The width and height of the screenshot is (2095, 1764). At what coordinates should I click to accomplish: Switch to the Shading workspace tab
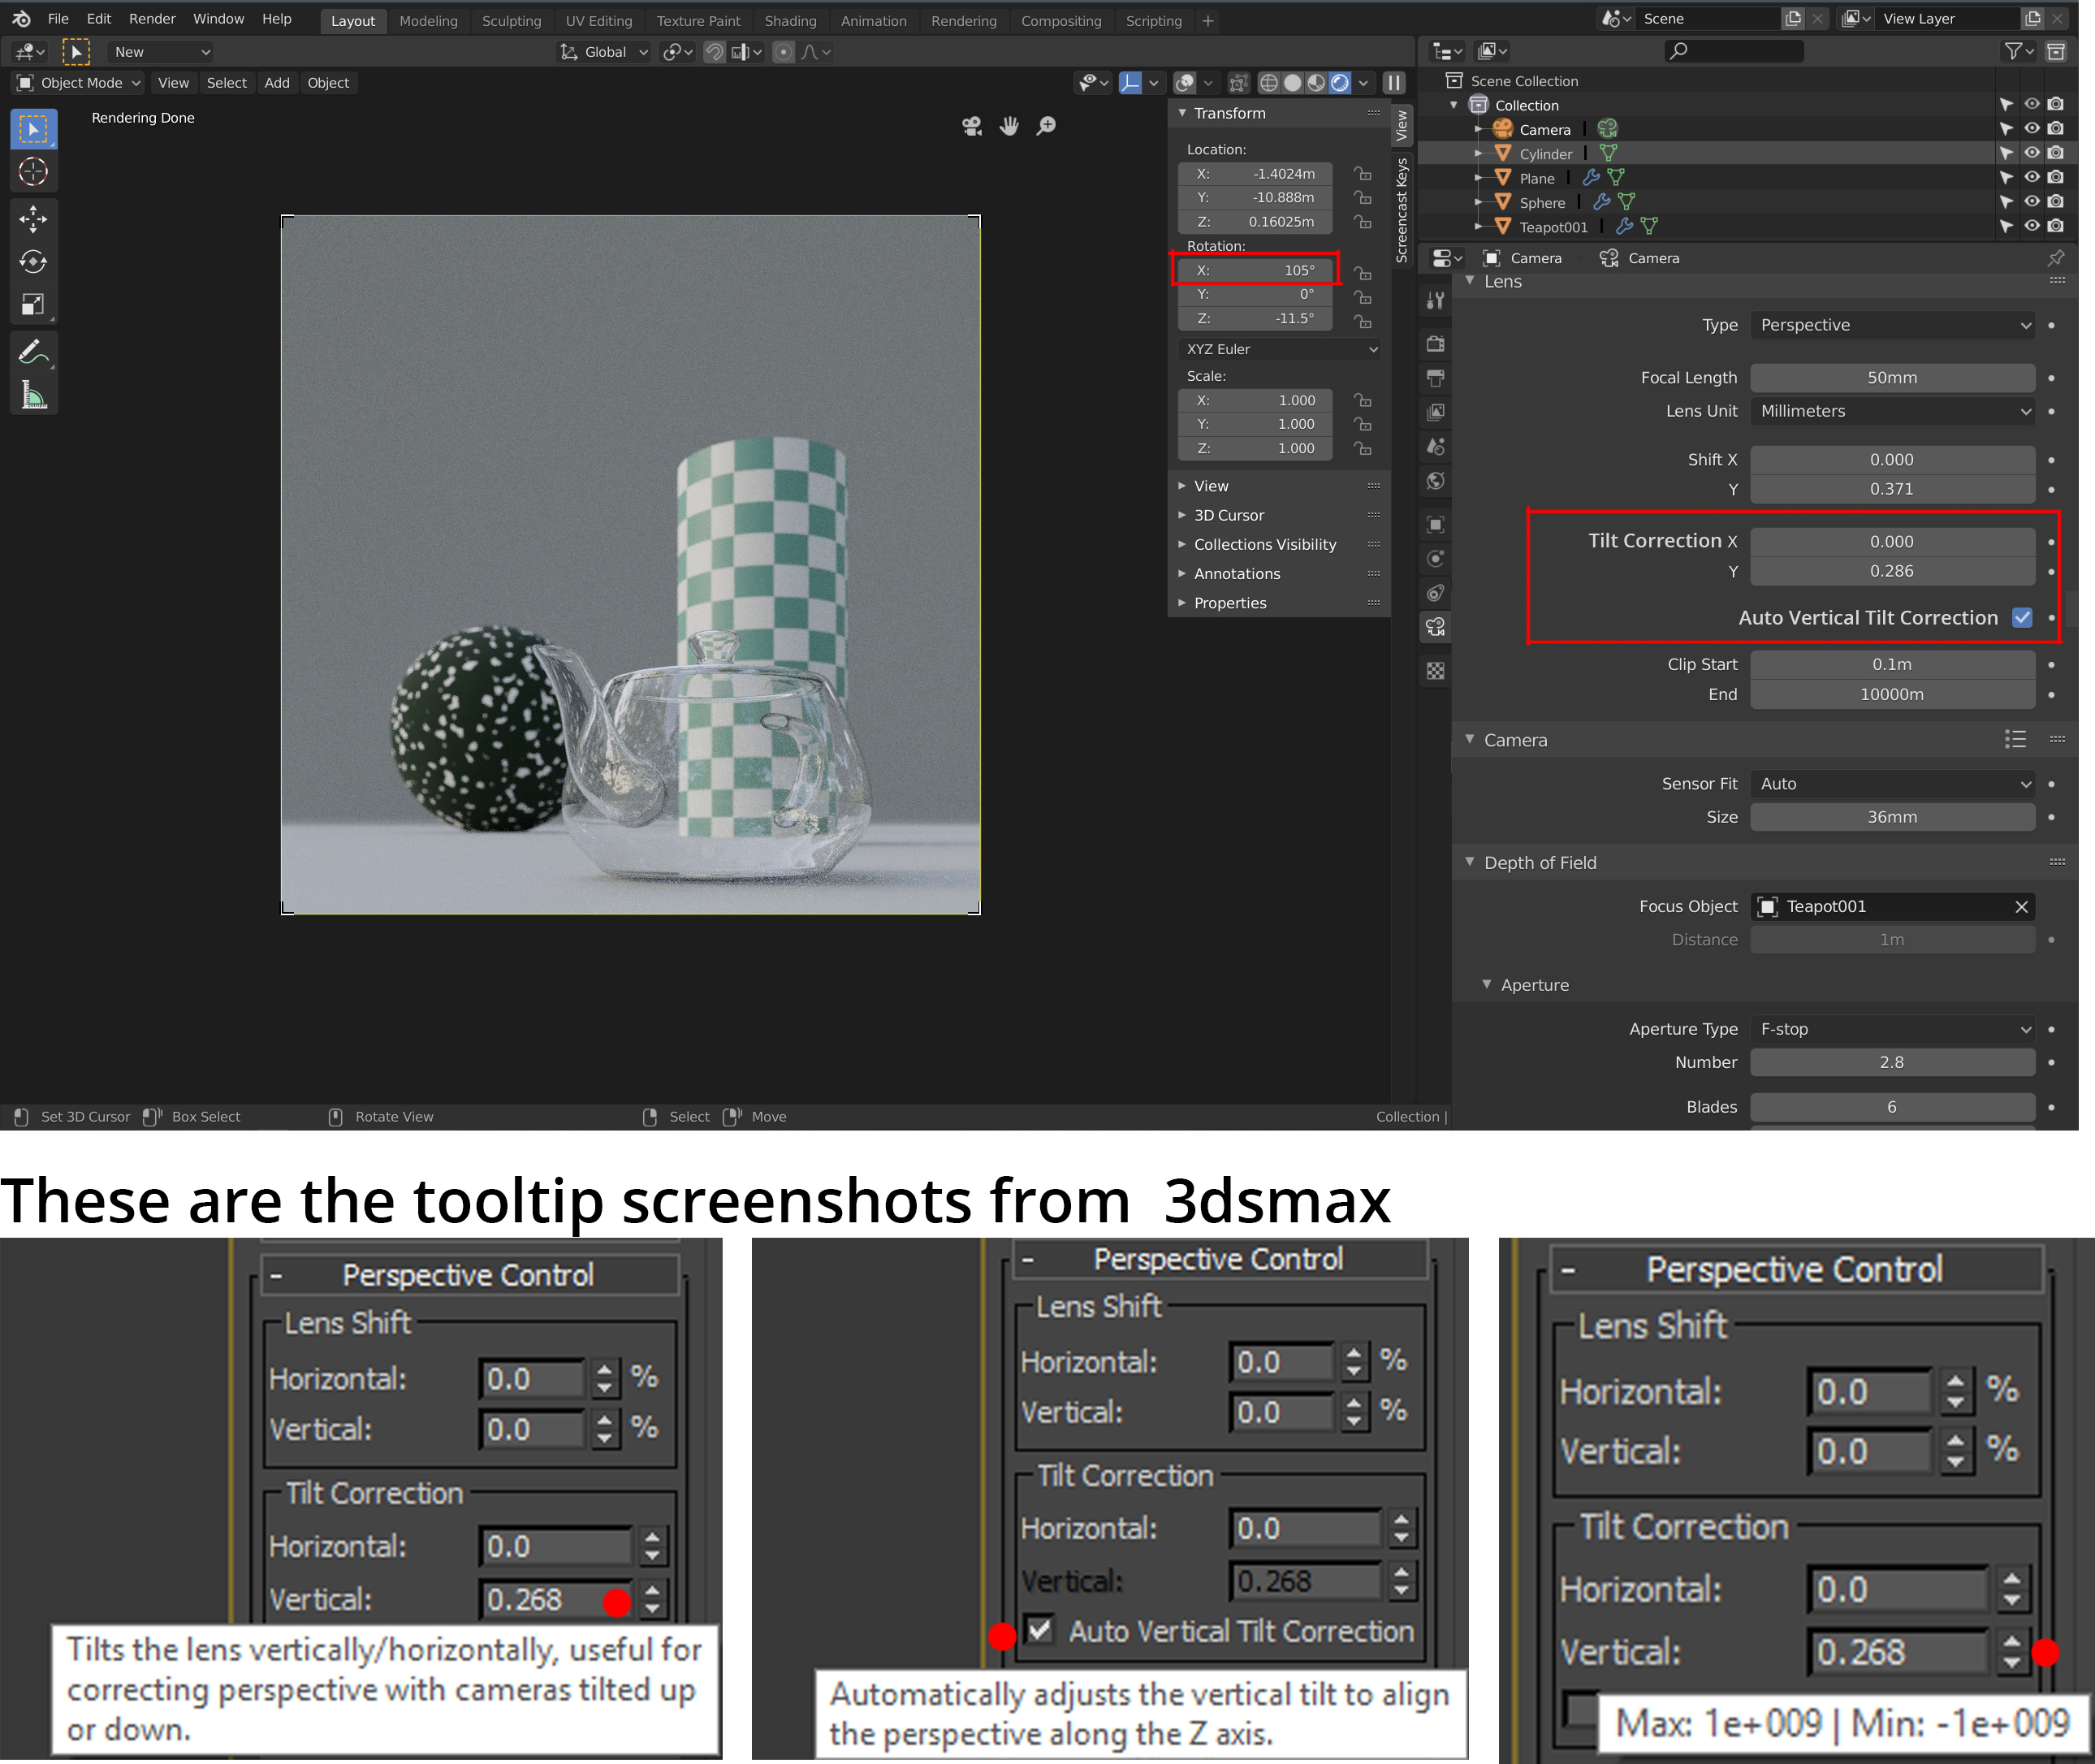pos(790,21)
